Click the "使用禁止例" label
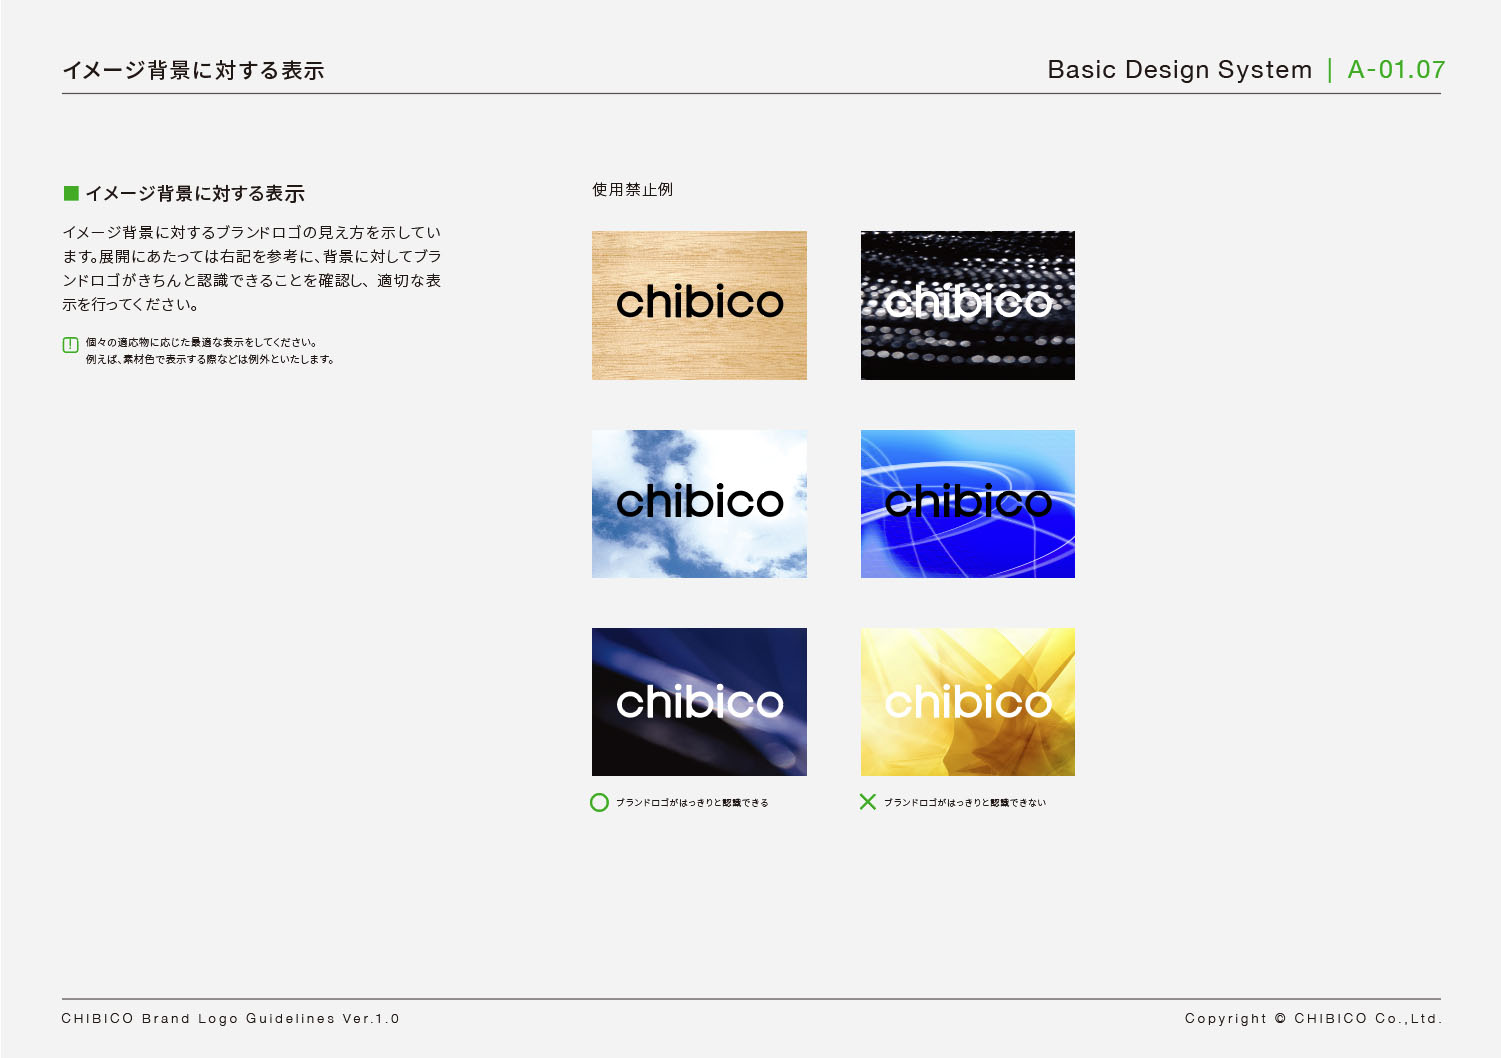Viewport: 1501px width, 1058px height. click(633, 189)
